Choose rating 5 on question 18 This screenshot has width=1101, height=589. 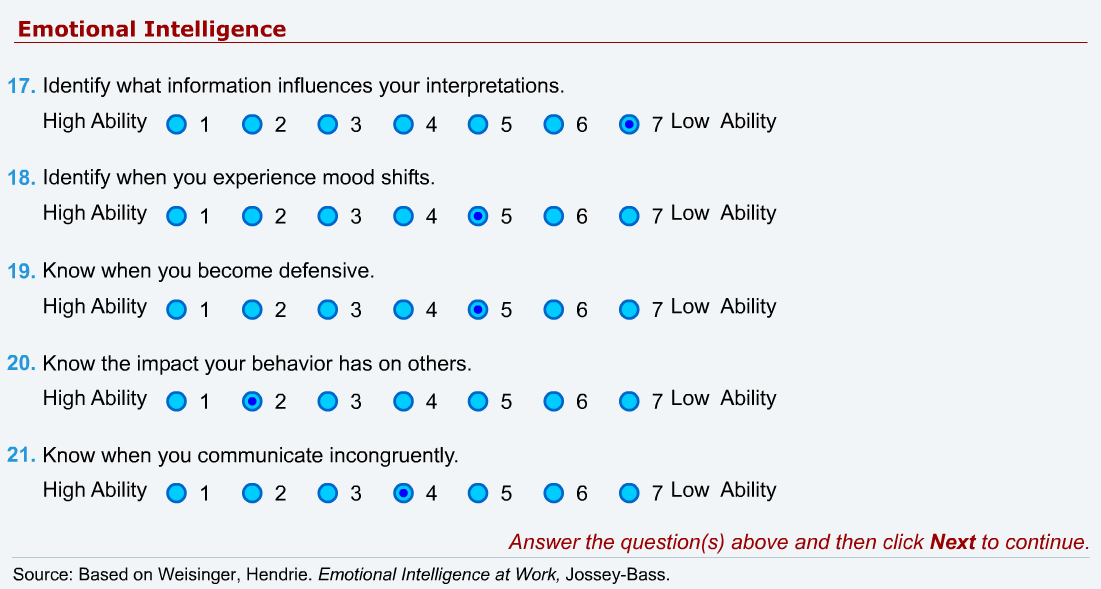click(x=478, y=215)
